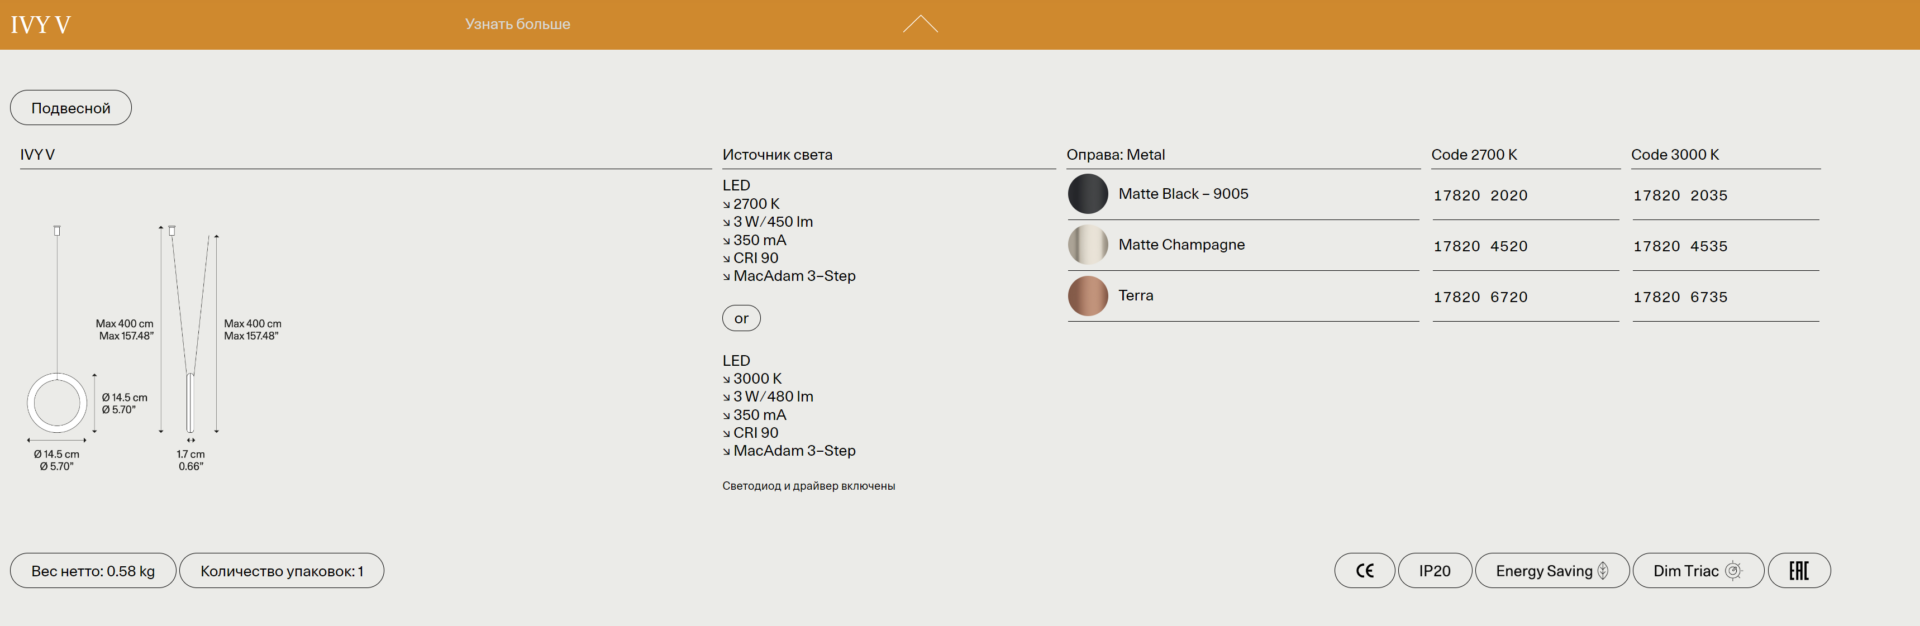
Task: Click the 'Вес нетто: 0.58 kg' badge
Action: pyautogui.click(x=93, y=571)
